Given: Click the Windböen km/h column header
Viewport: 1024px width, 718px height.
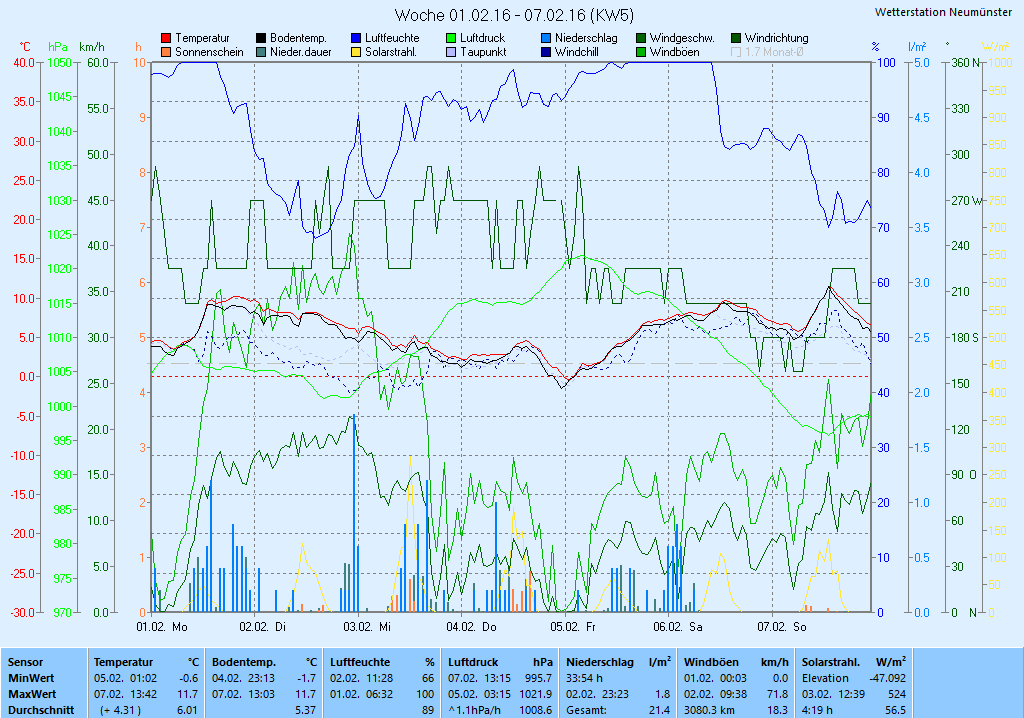Looking at the screenshot, I should 735,662.
